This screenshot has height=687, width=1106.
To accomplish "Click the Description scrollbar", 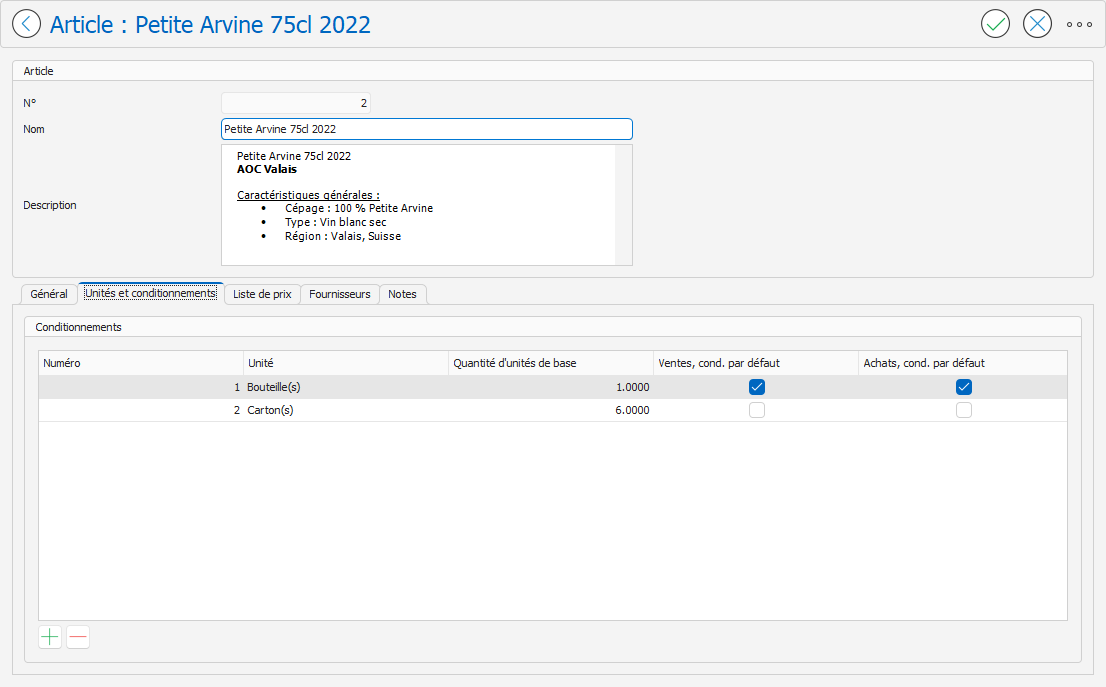I will pos(624,205).
